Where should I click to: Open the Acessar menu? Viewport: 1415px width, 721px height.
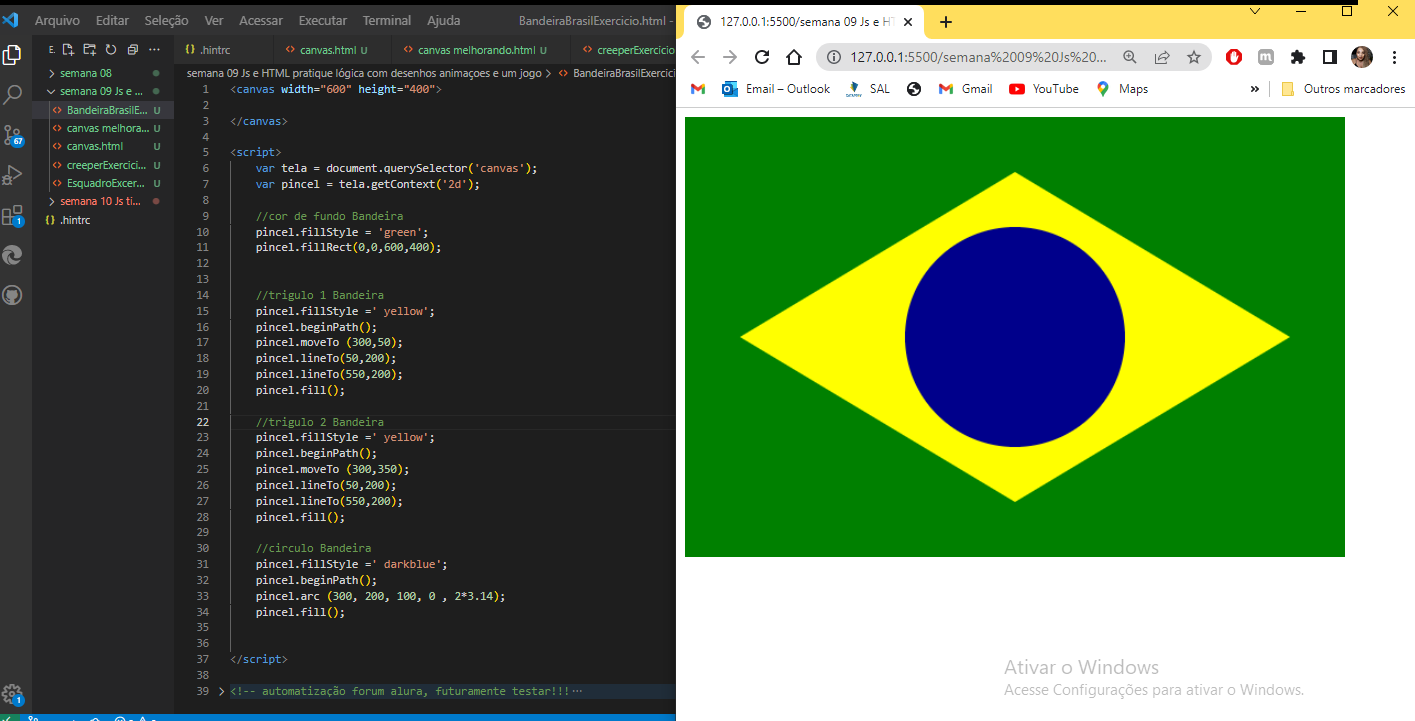261,20
